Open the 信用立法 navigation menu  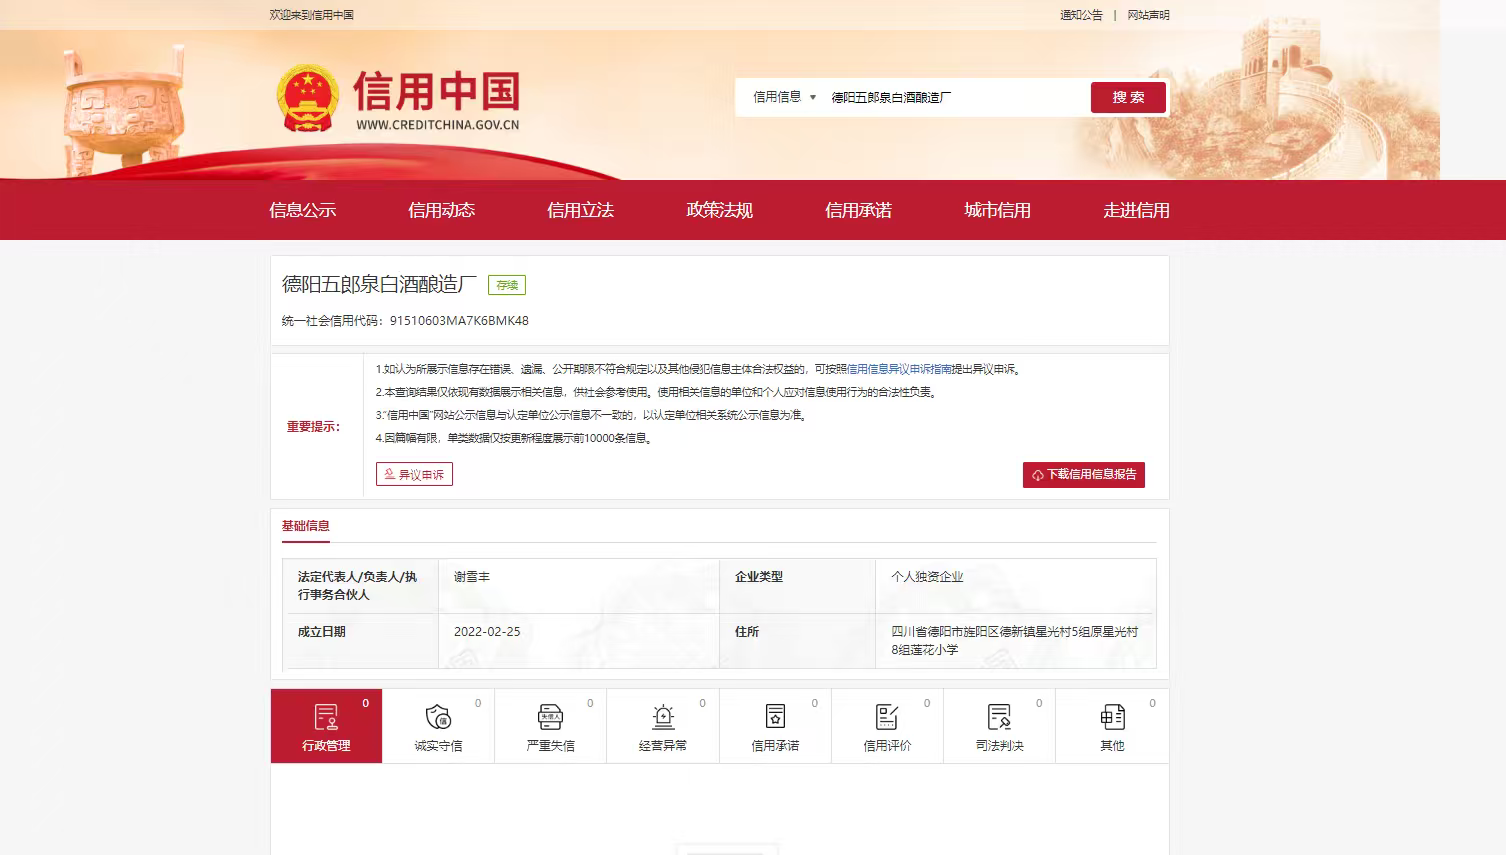tap(580, 210)
